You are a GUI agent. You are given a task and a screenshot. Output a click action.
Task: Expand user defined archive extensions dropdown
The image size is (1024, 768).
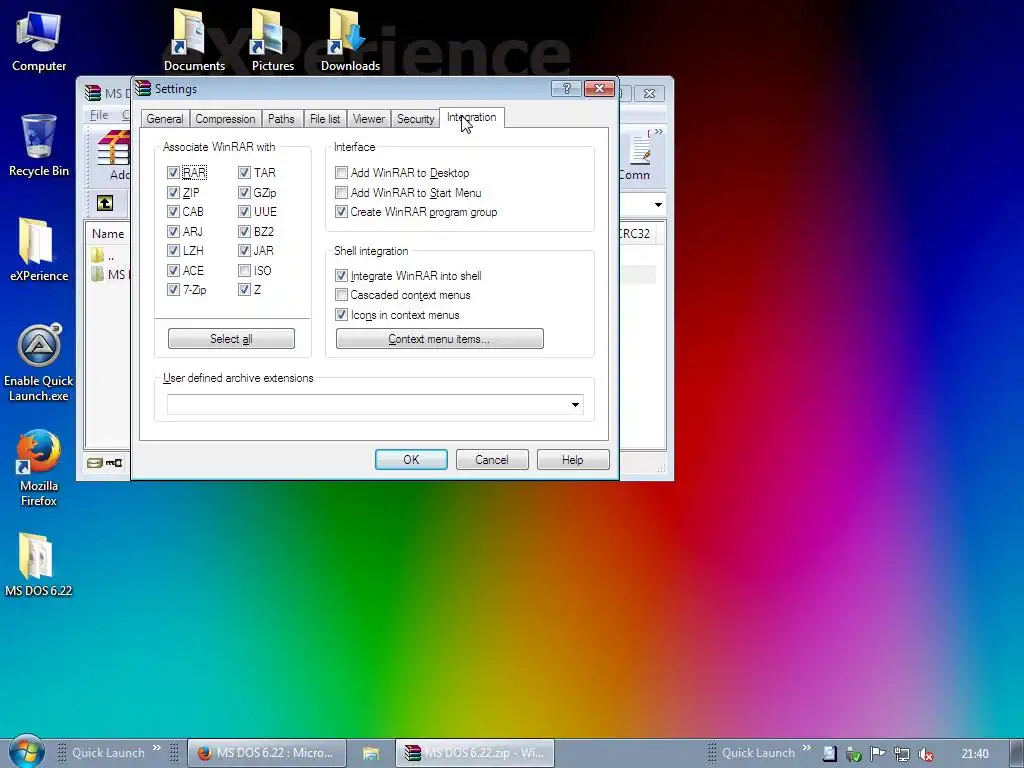(575, 405)
